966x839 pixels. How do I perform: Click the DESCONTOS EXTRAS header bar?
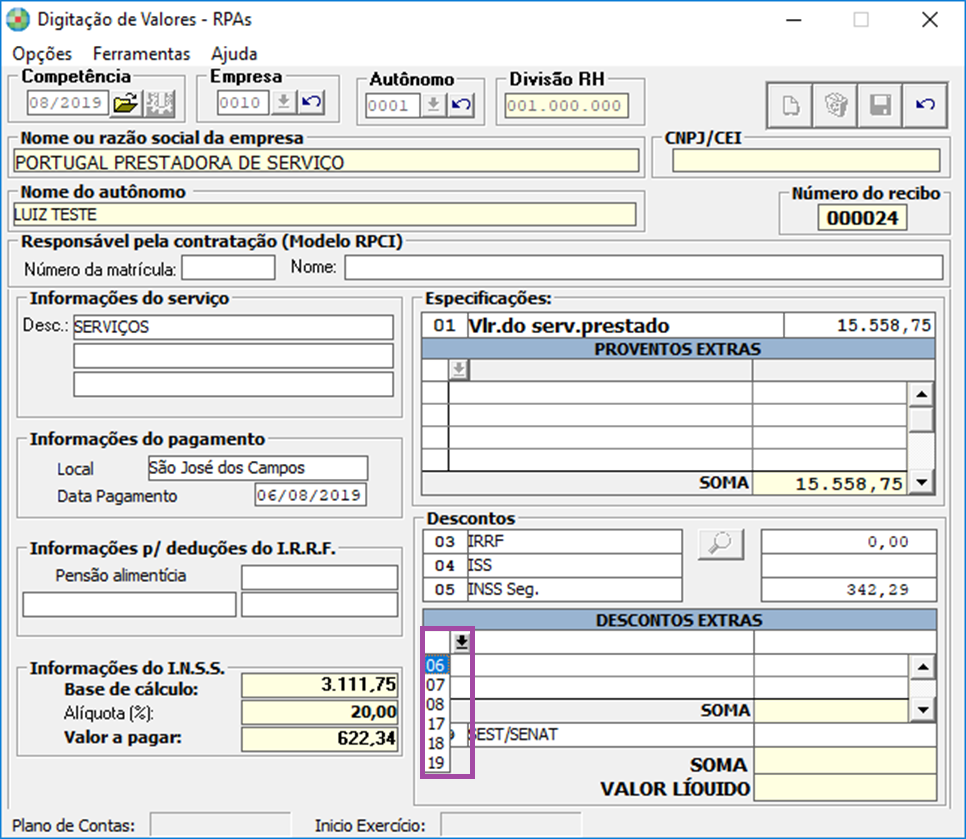click(680, 620)
